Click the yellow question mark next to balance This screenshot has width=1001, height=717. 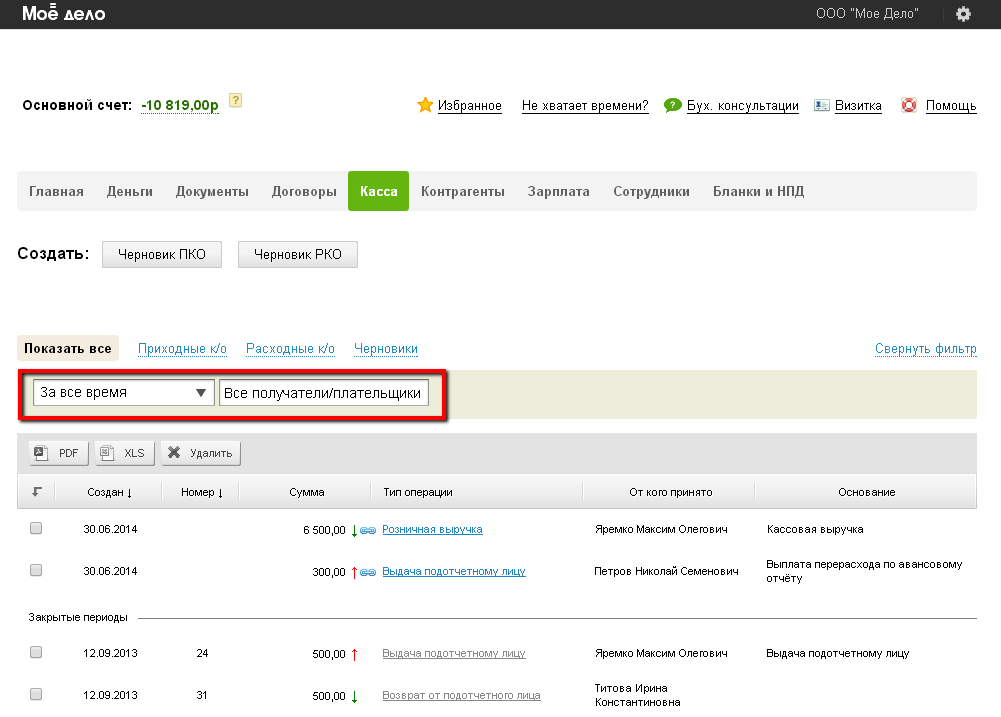236,100
